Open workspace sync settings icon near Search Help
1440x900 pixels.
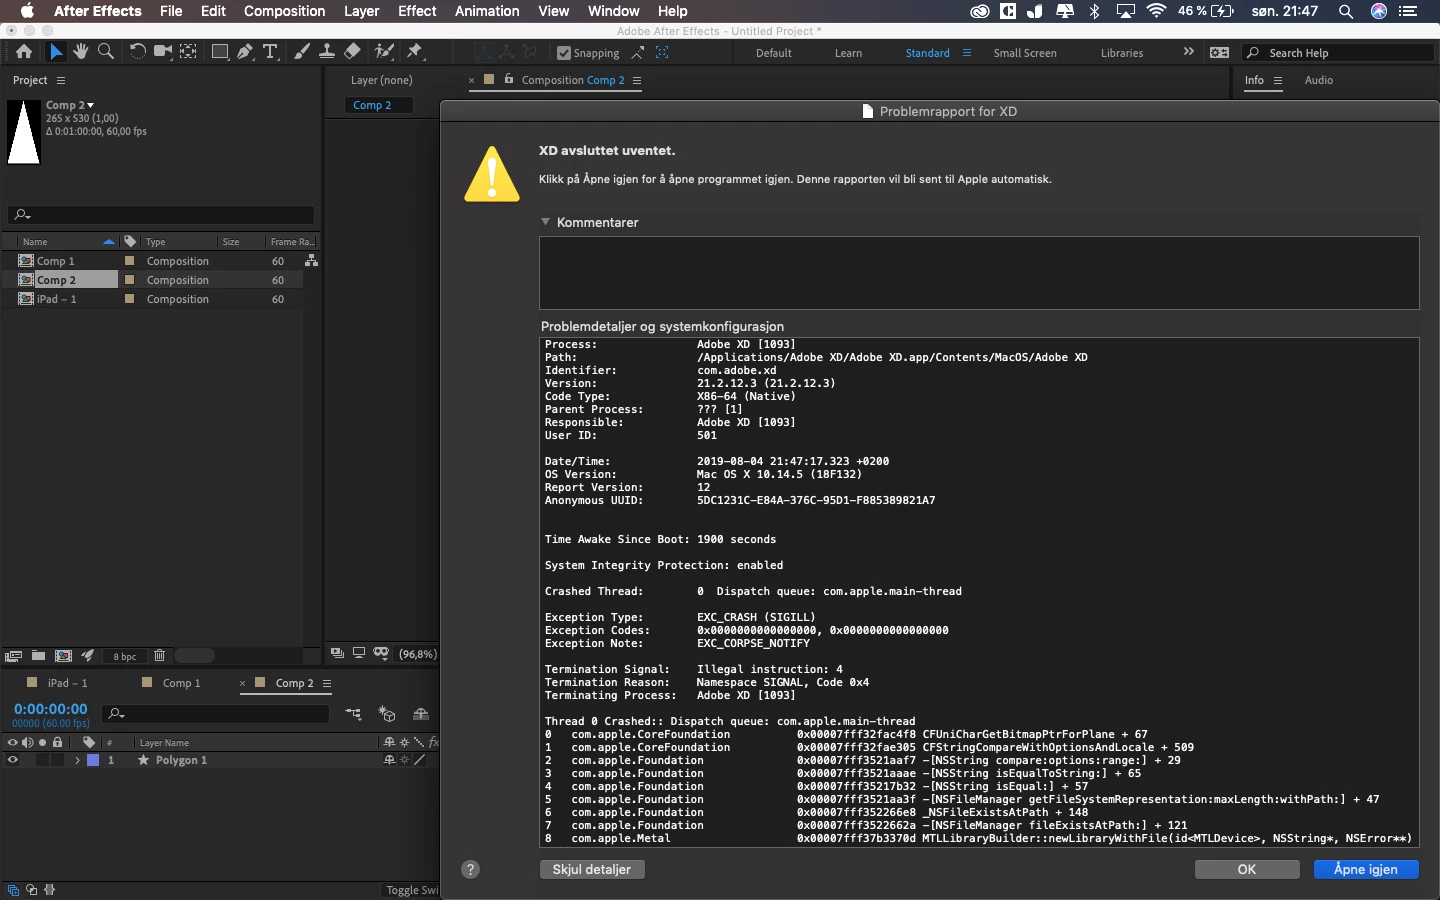1219,53
